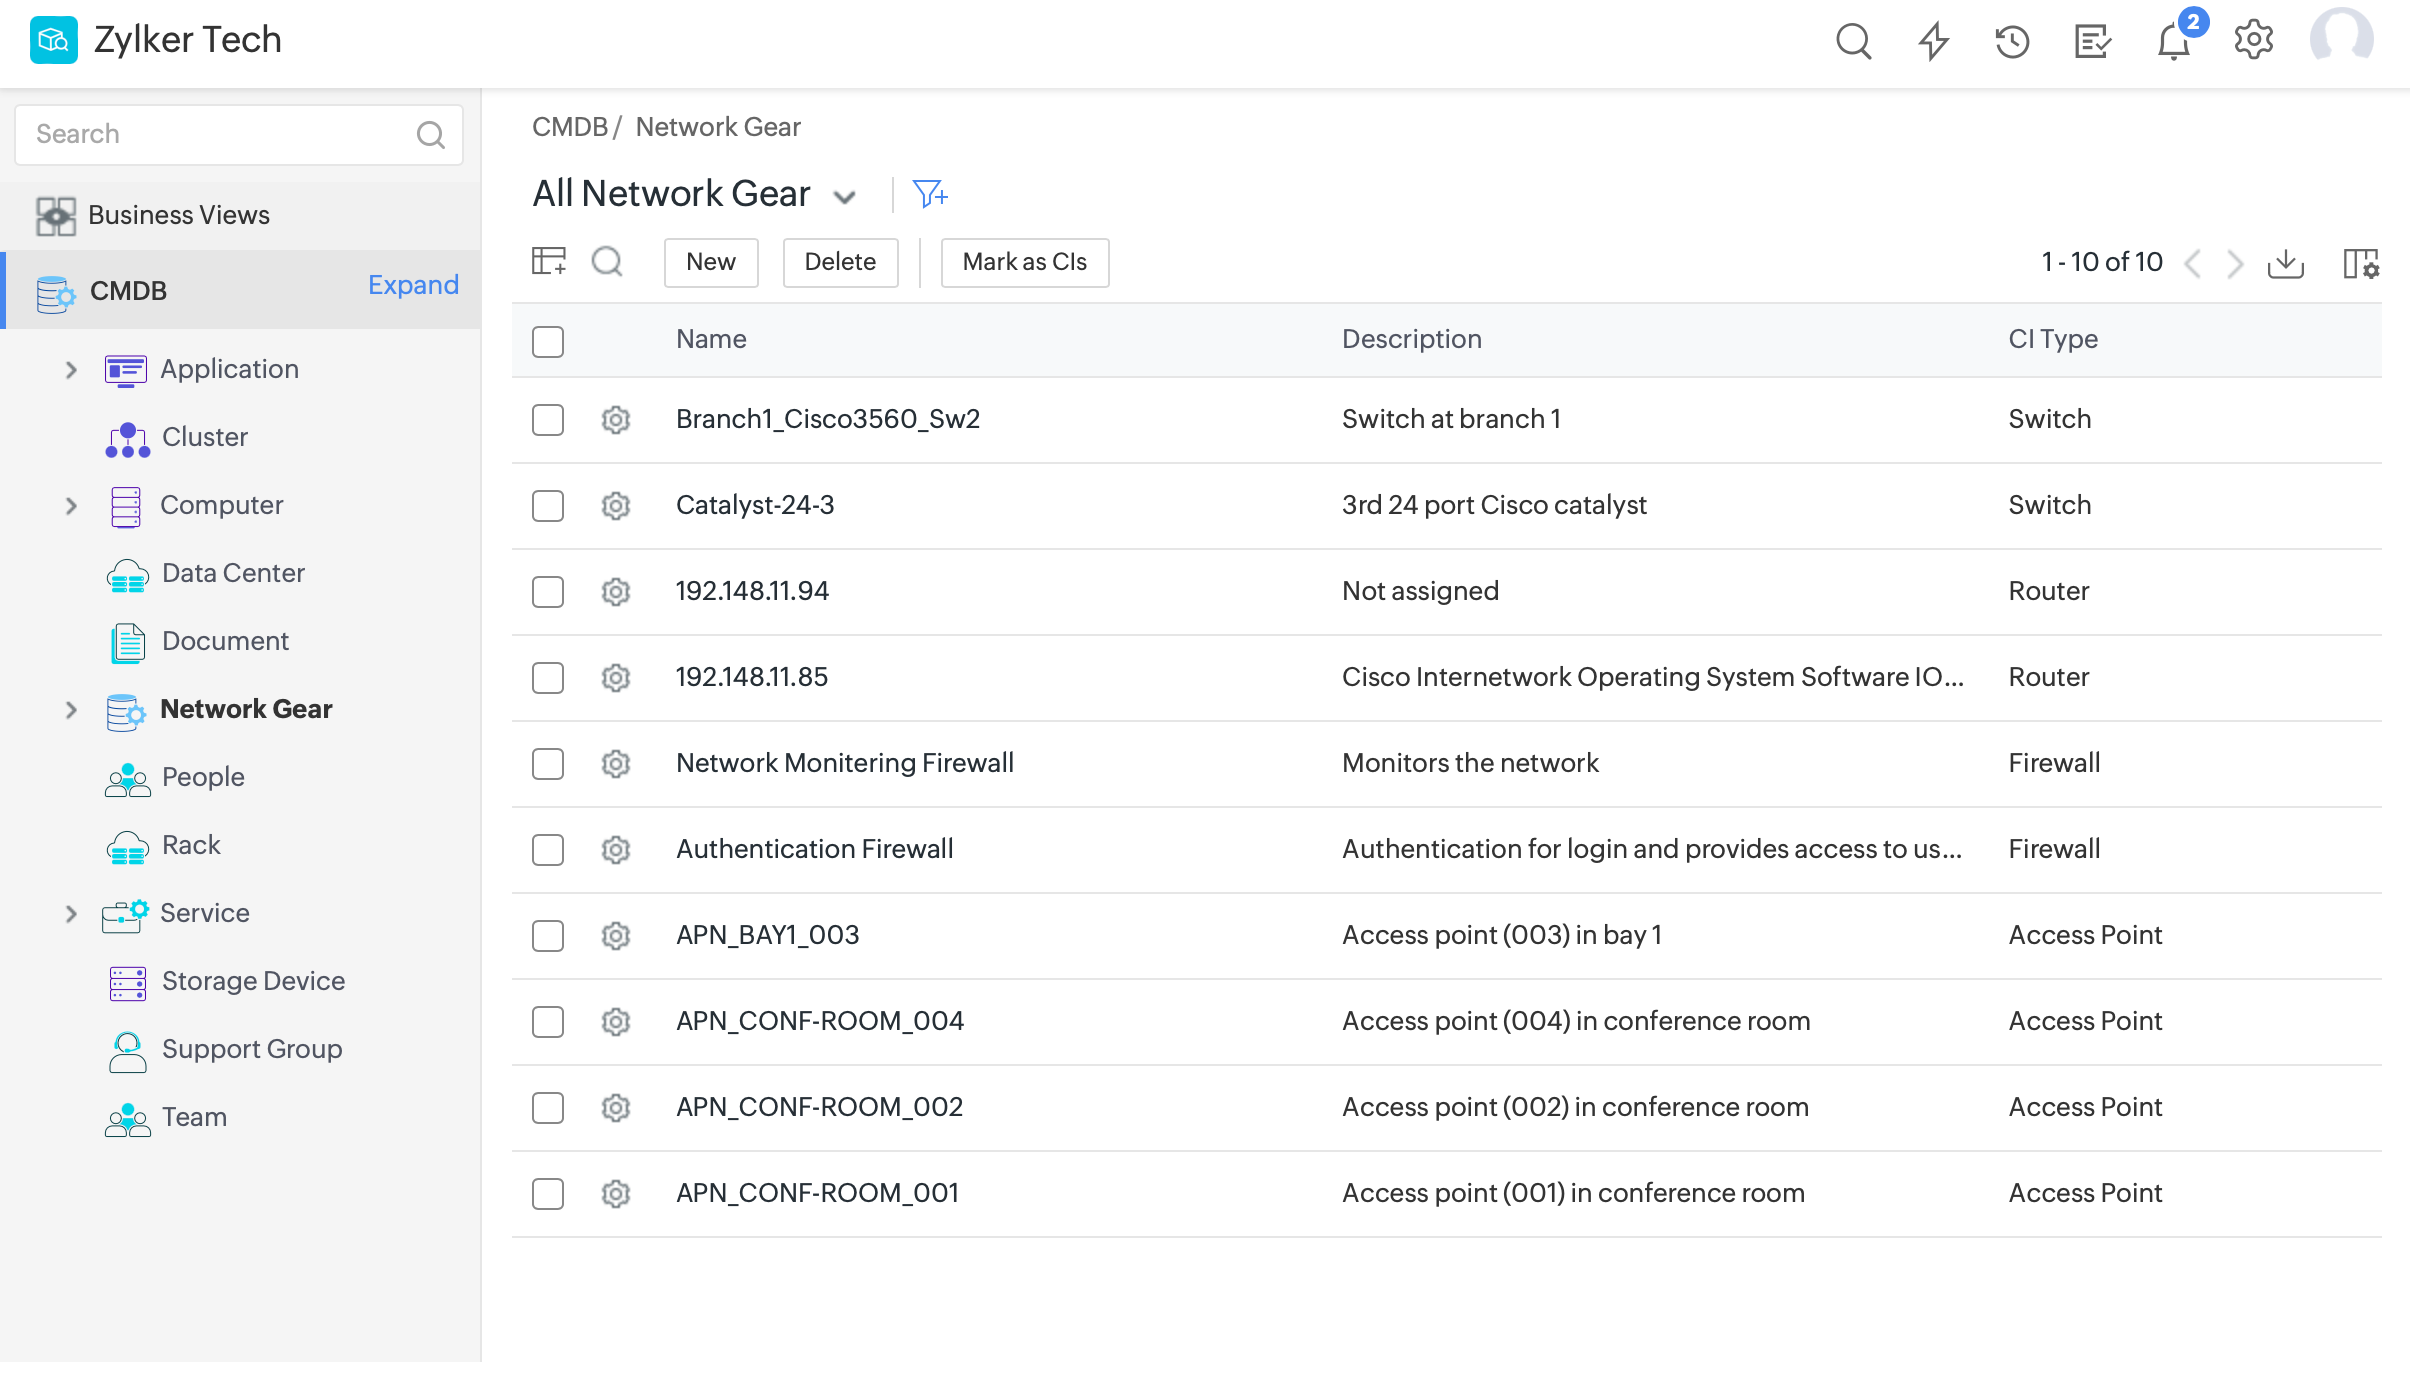
Task: Select Support Group in the CMDB tree
Action: pyautogui.click(x=251, y=1050)
